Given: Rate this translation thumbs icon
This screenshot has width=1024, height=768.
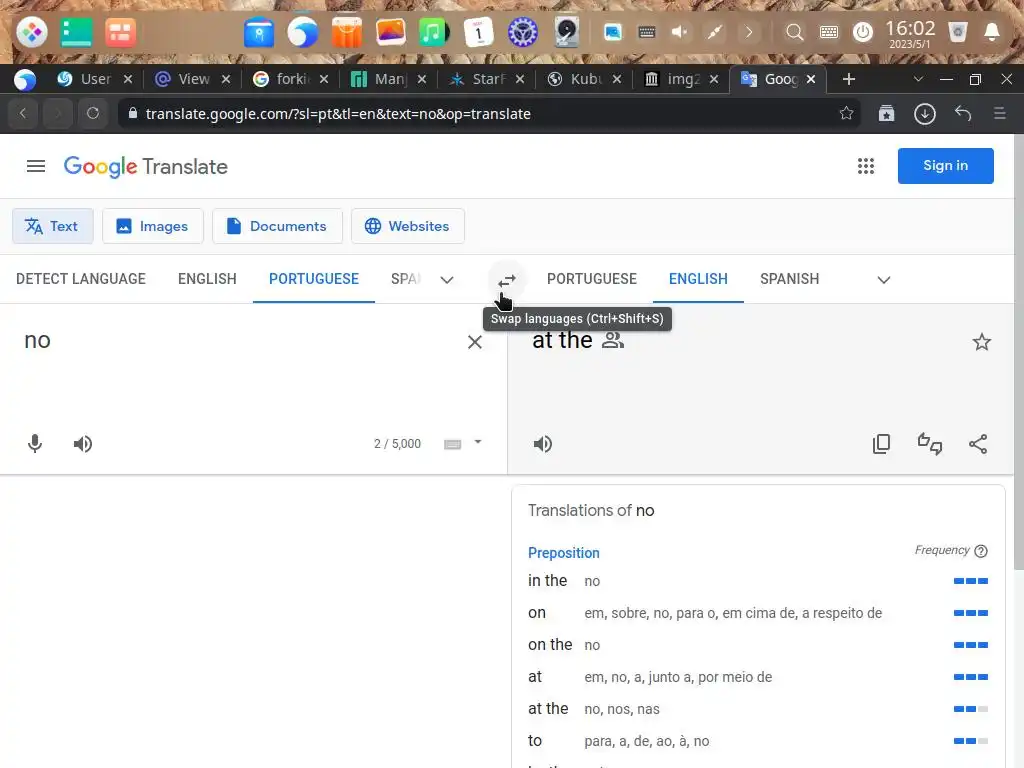Looking at the screenshot, I should [930, 444].
